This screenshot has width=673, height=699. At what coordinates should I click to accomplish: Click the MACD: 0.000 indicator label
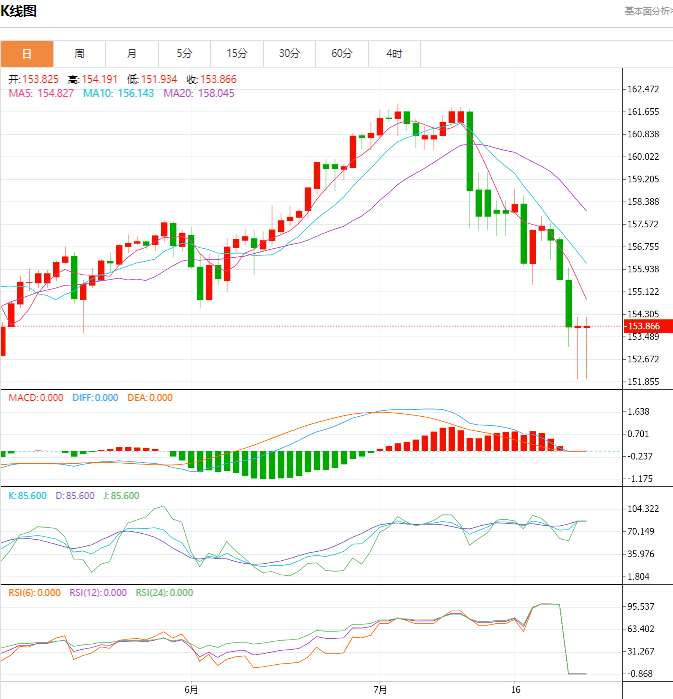point(36,398)
